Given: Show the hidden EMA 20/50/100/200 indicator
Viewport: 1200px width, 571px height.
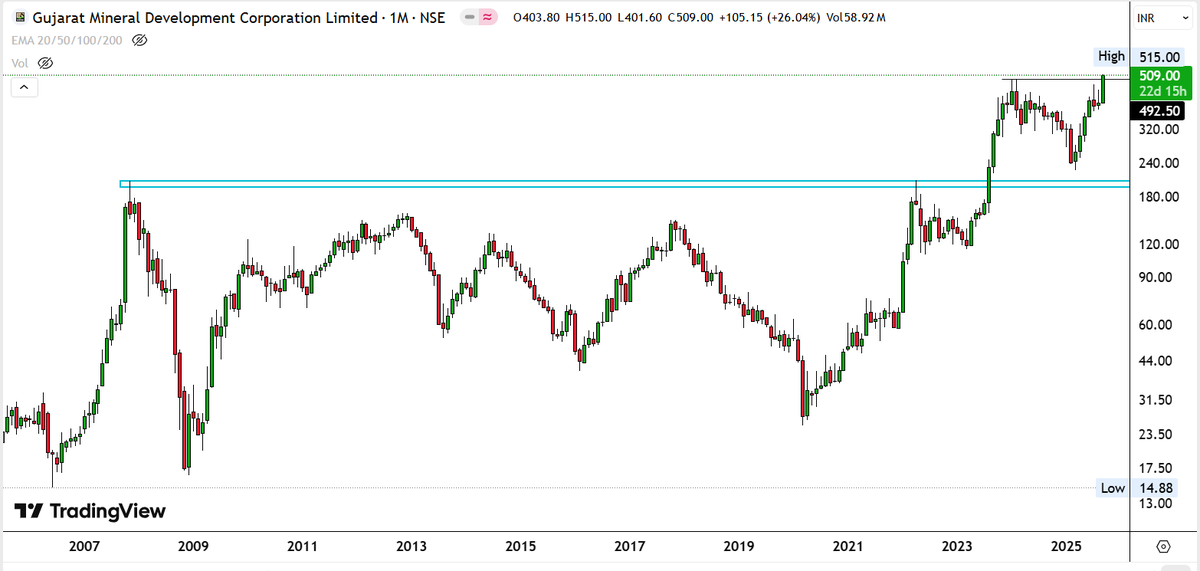Looking at the screenshot, I should [140, 40].
